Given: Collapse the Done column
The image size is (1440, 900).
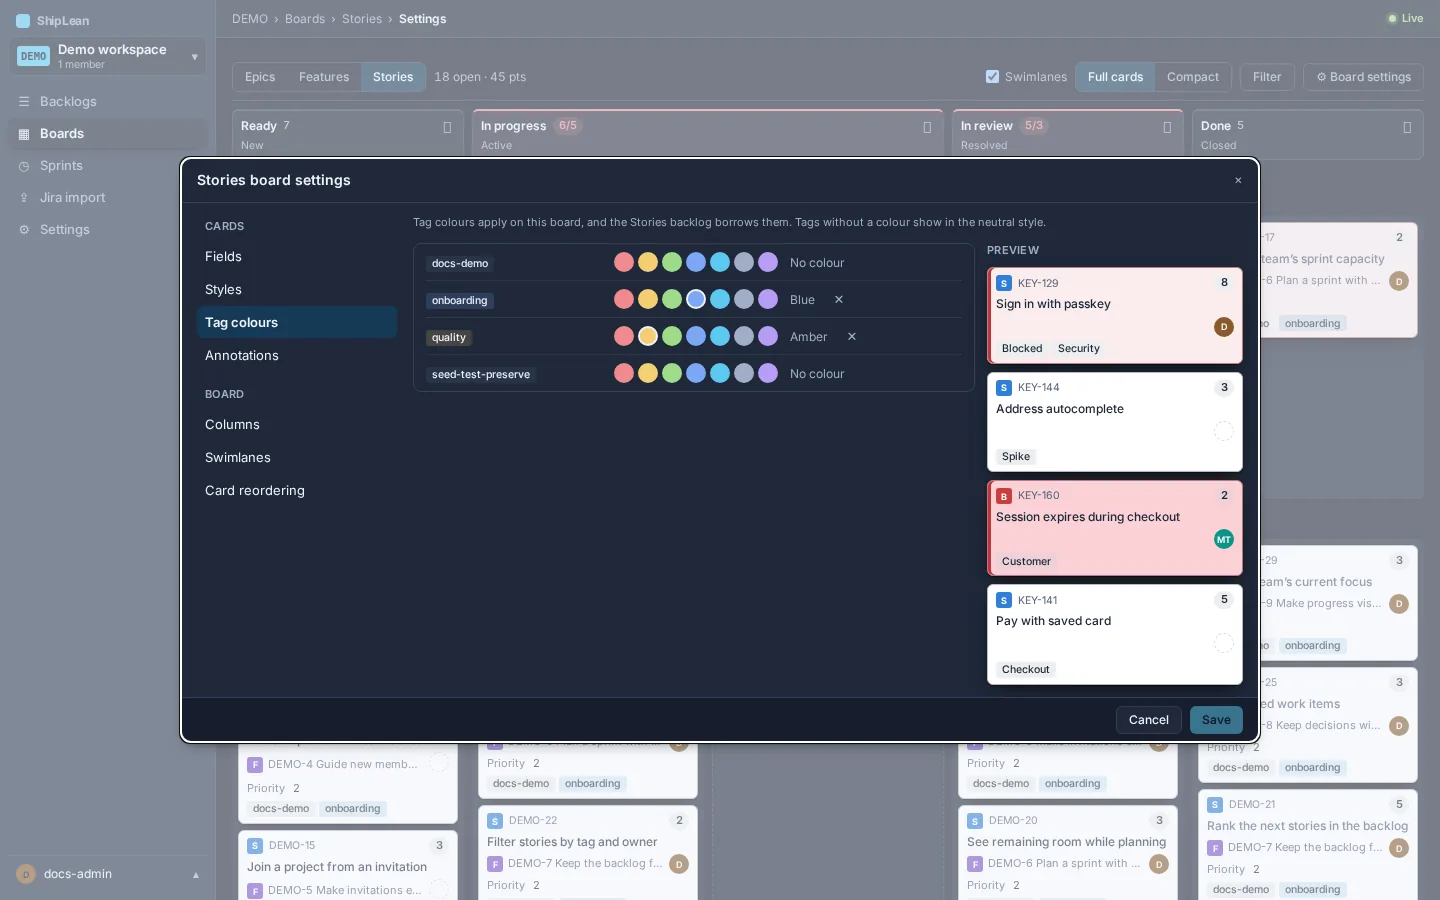Looking at the screenshot, I should [1407, 128].
